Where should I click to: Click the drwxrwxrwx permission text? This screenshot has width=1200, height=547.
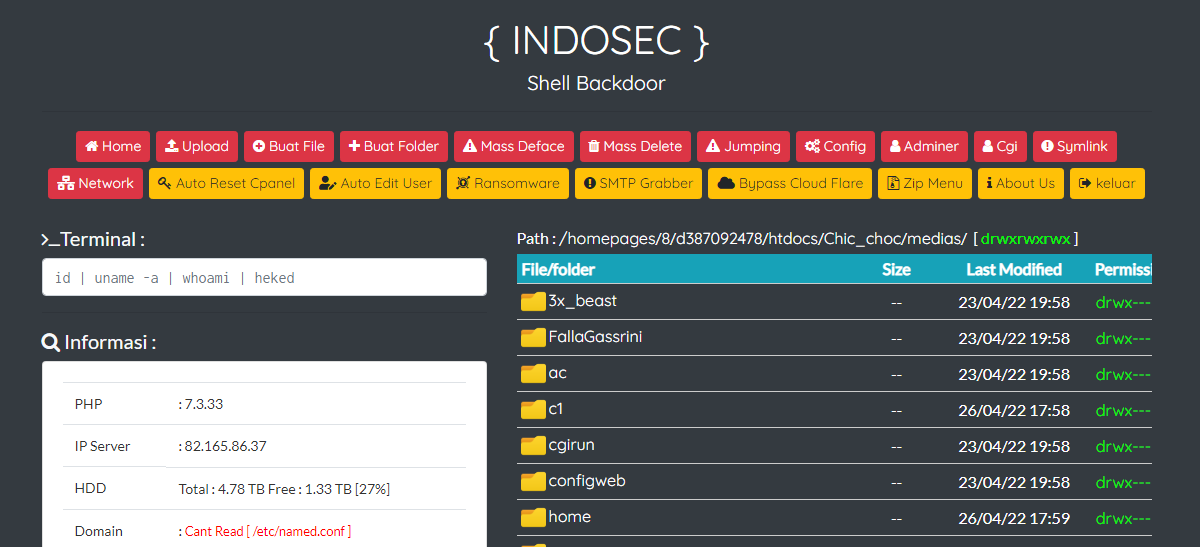(x=1025, y=239)
